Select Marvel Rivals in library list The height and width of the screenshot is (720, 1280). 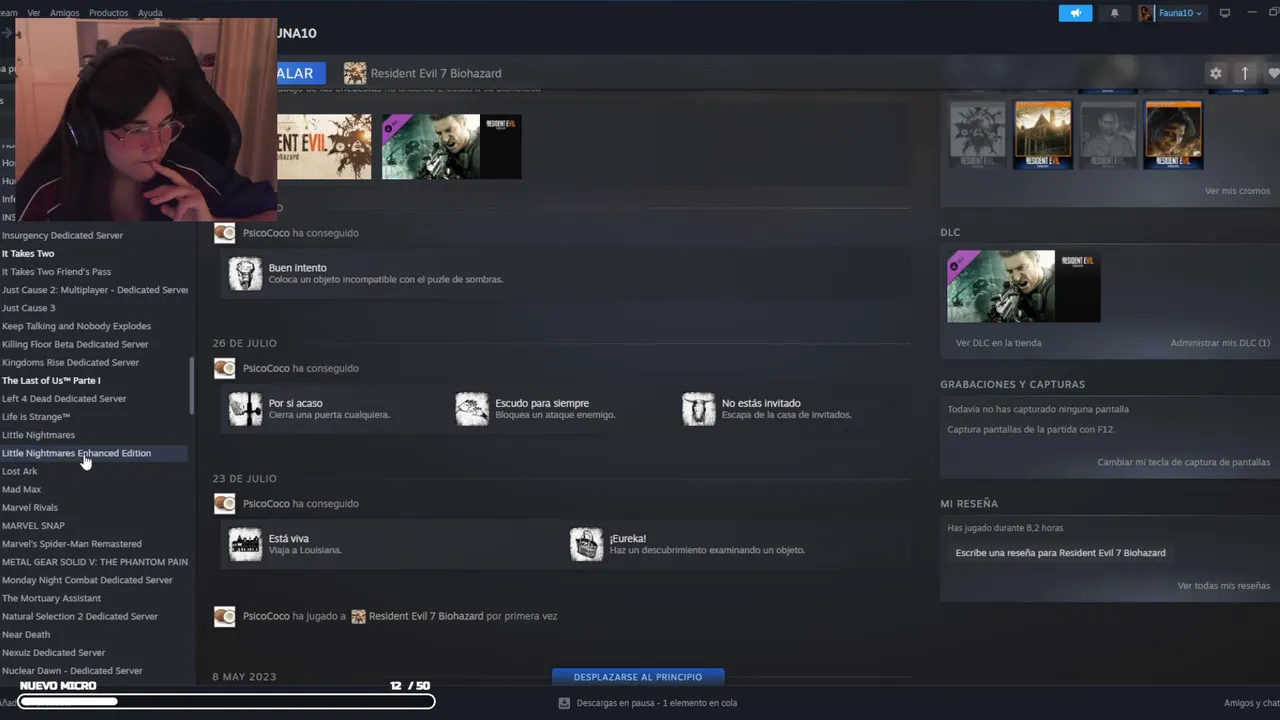30,508
